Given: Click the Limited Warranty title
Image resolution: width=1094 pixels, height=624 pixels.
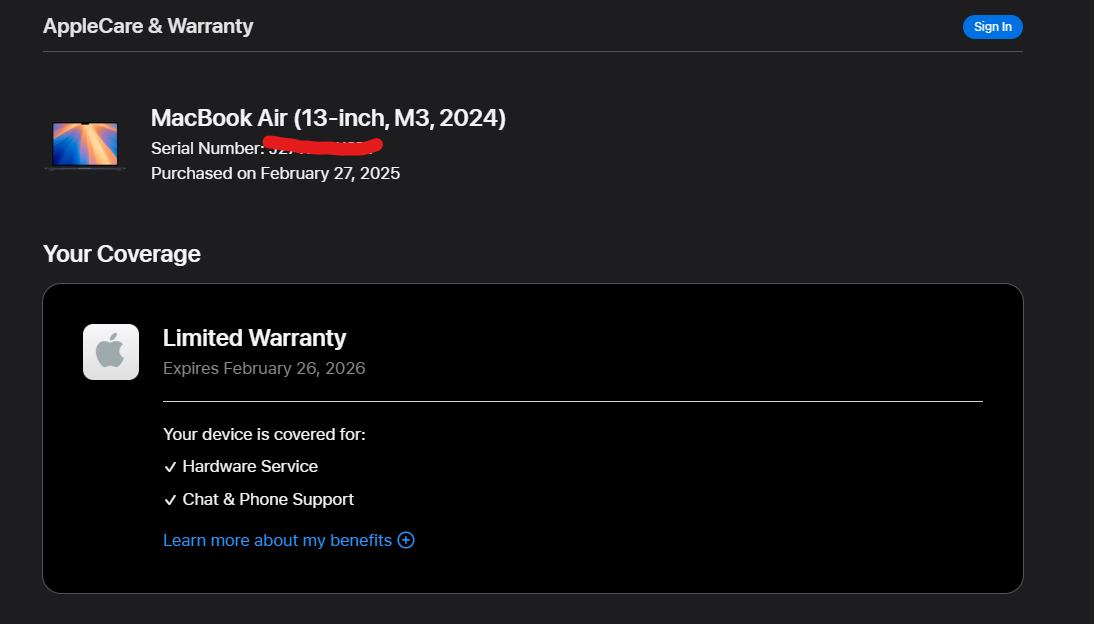Looking at the screenshot, I should click(x=254, y=338).
